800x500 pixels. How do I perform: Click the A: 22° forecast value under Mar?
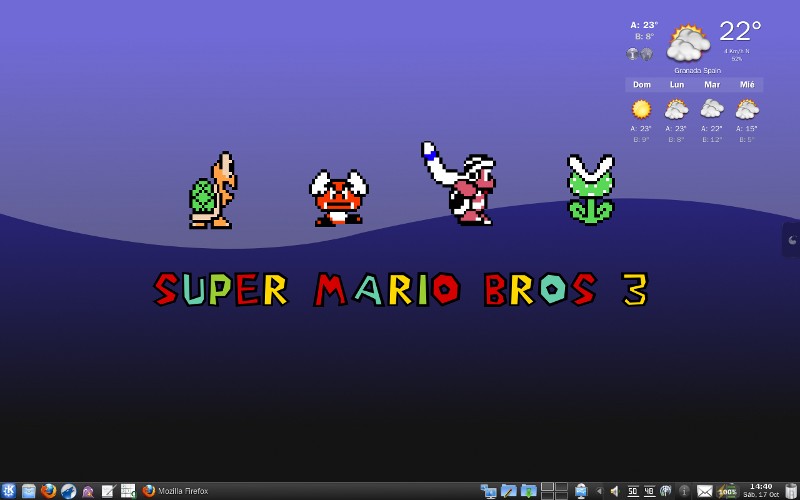[712, 129]
